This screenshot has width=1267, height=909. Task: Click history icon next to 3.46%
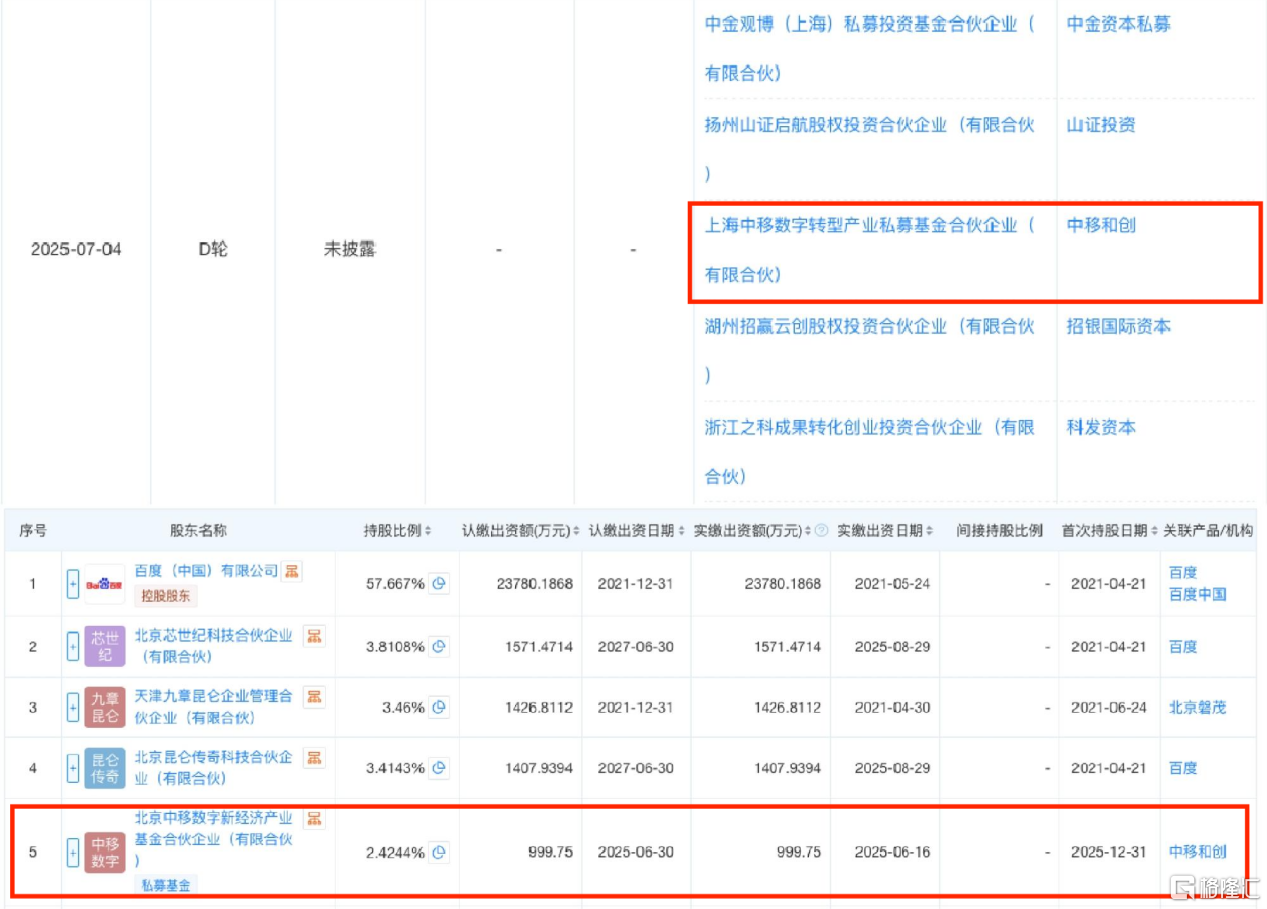click(438, 707)
